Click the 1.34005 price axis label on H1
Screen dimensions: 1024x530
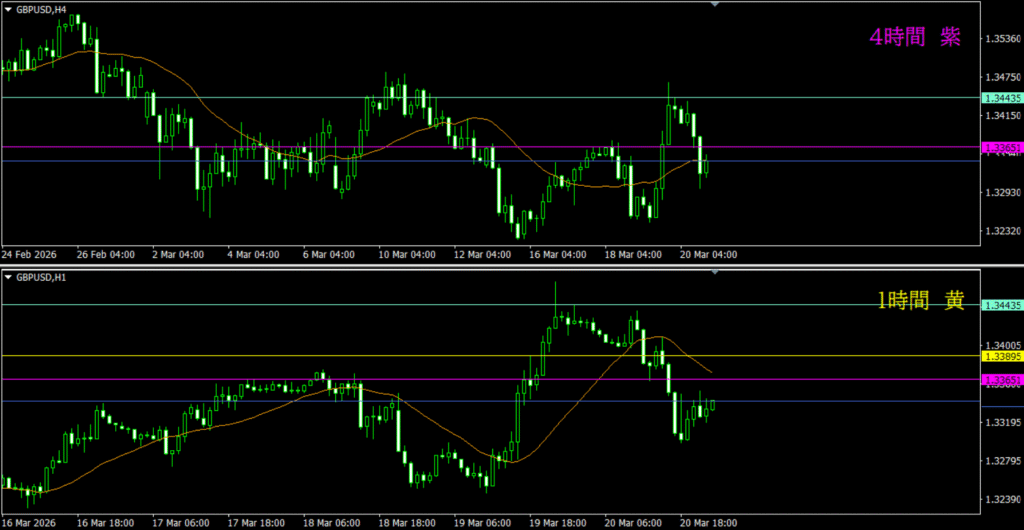(x=1002, y=345)
